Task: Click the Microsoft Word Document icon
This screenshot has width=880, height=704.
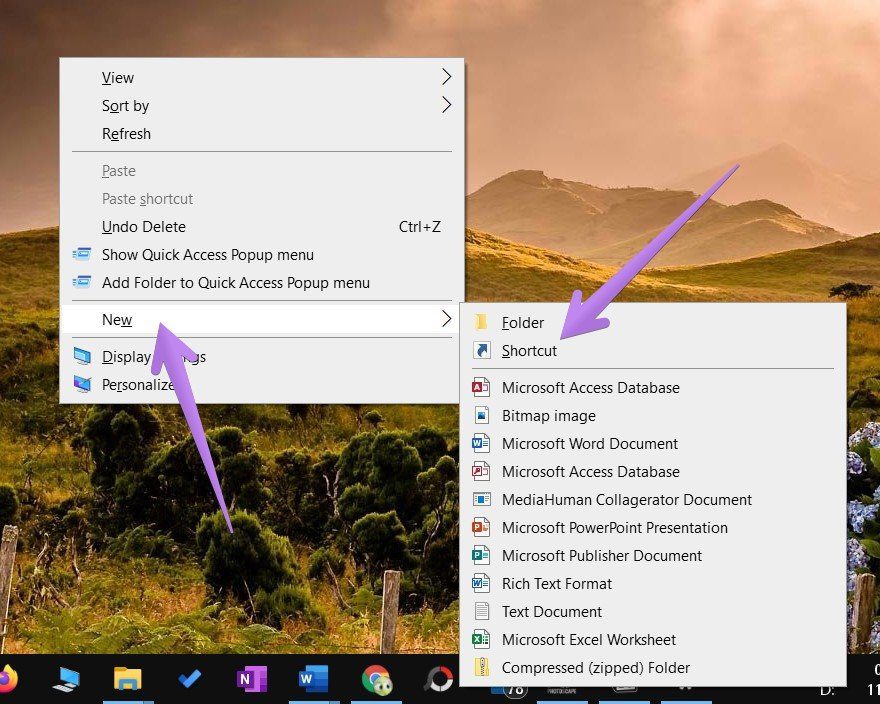Action: click(x=481, y=444)
